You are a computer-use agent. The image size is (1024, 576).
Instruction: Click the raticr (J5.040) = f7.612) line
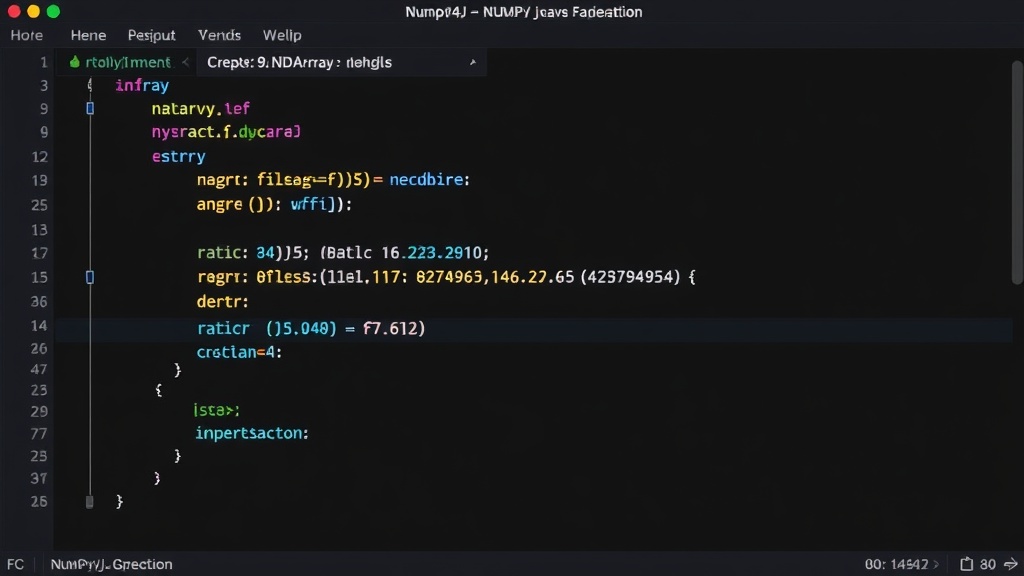(311, 328)
